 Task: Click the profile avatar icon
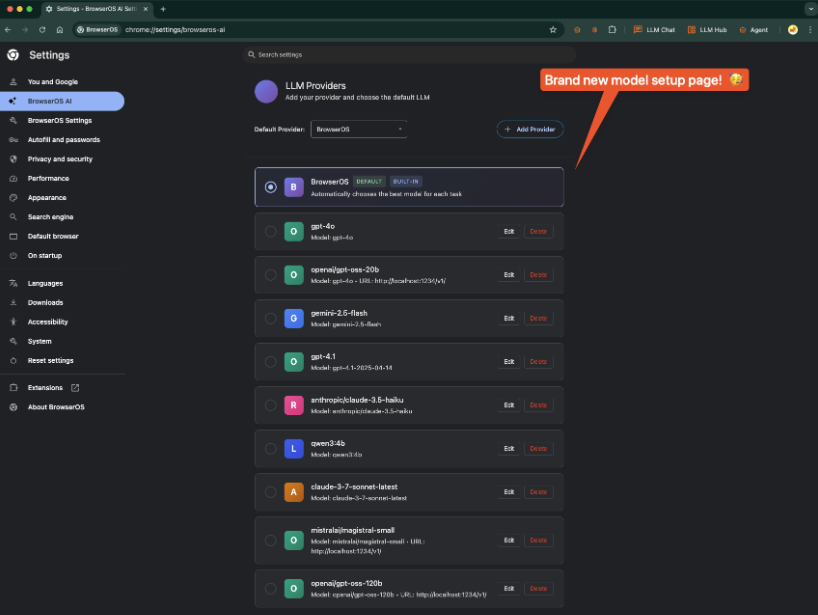click(792, 30)
